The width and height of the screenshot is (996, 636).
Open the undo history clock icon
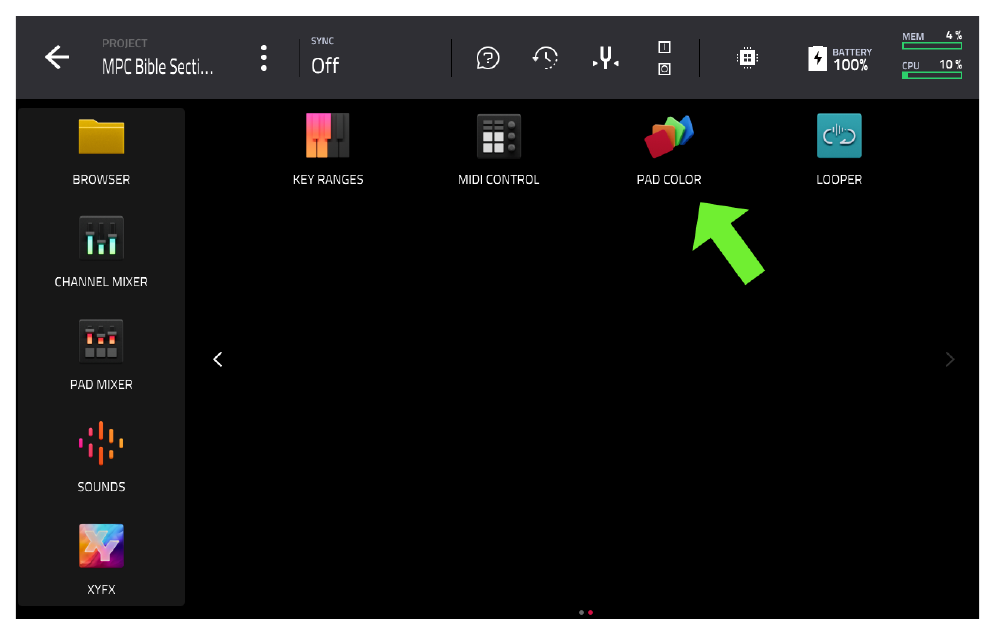click(546, 58)
